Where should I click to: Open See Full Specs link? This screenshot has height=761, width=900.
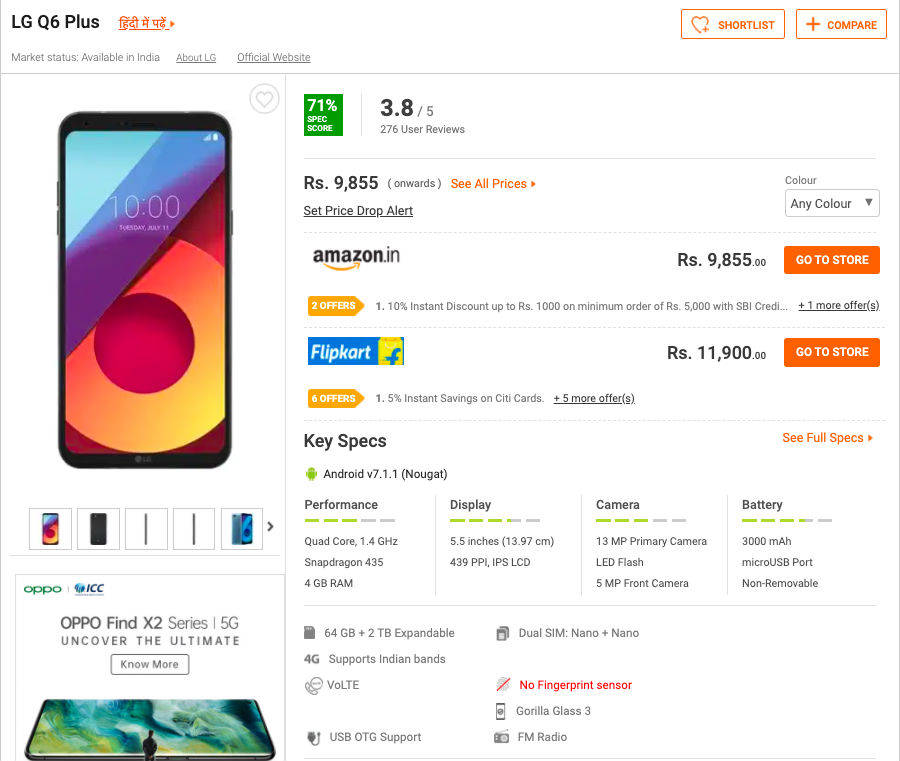(x=827, y=438)
